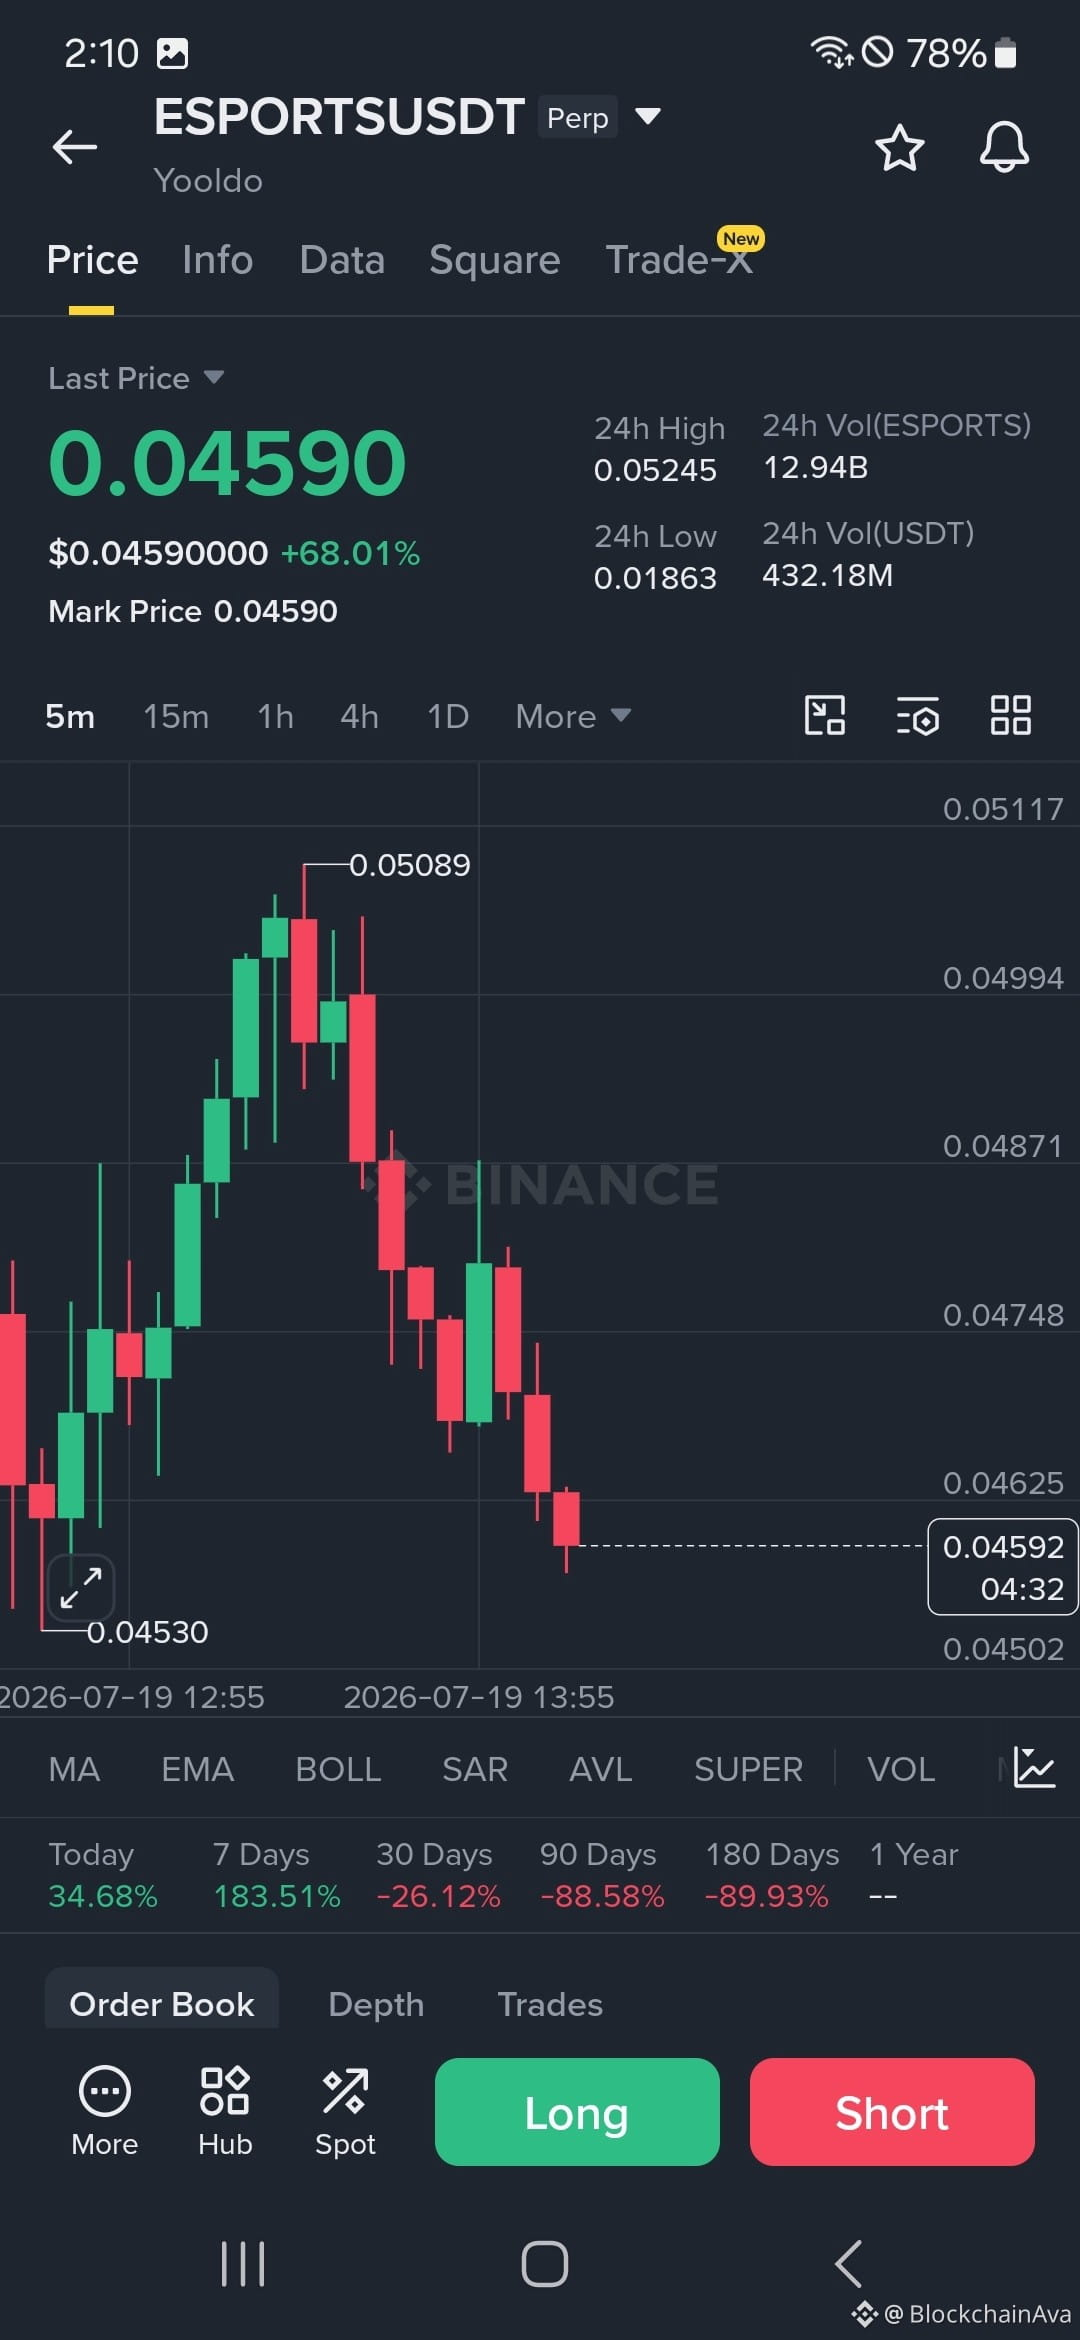Tap the red Short button
Image resolution: width=1080 pixels, height=2340 pixels.
pos(892,2111)
